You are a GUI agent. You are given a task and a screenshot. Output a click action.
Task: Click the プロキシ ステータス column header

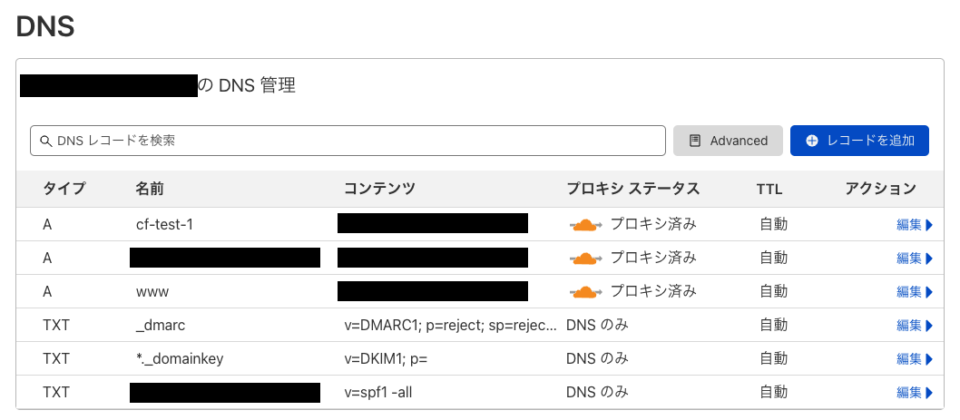click(632, 188)
